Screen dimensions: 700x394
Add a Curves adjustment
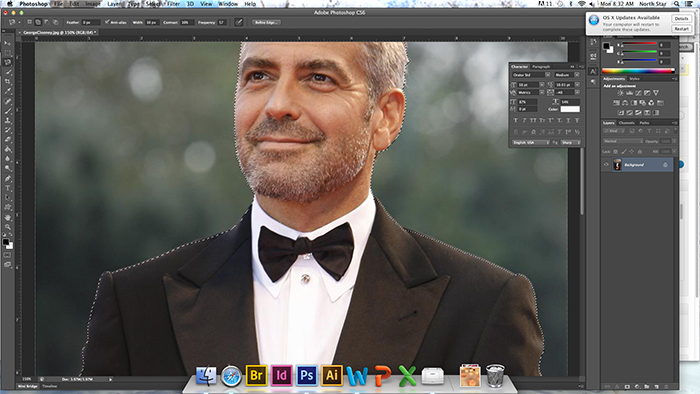click(x=638, y=93)
